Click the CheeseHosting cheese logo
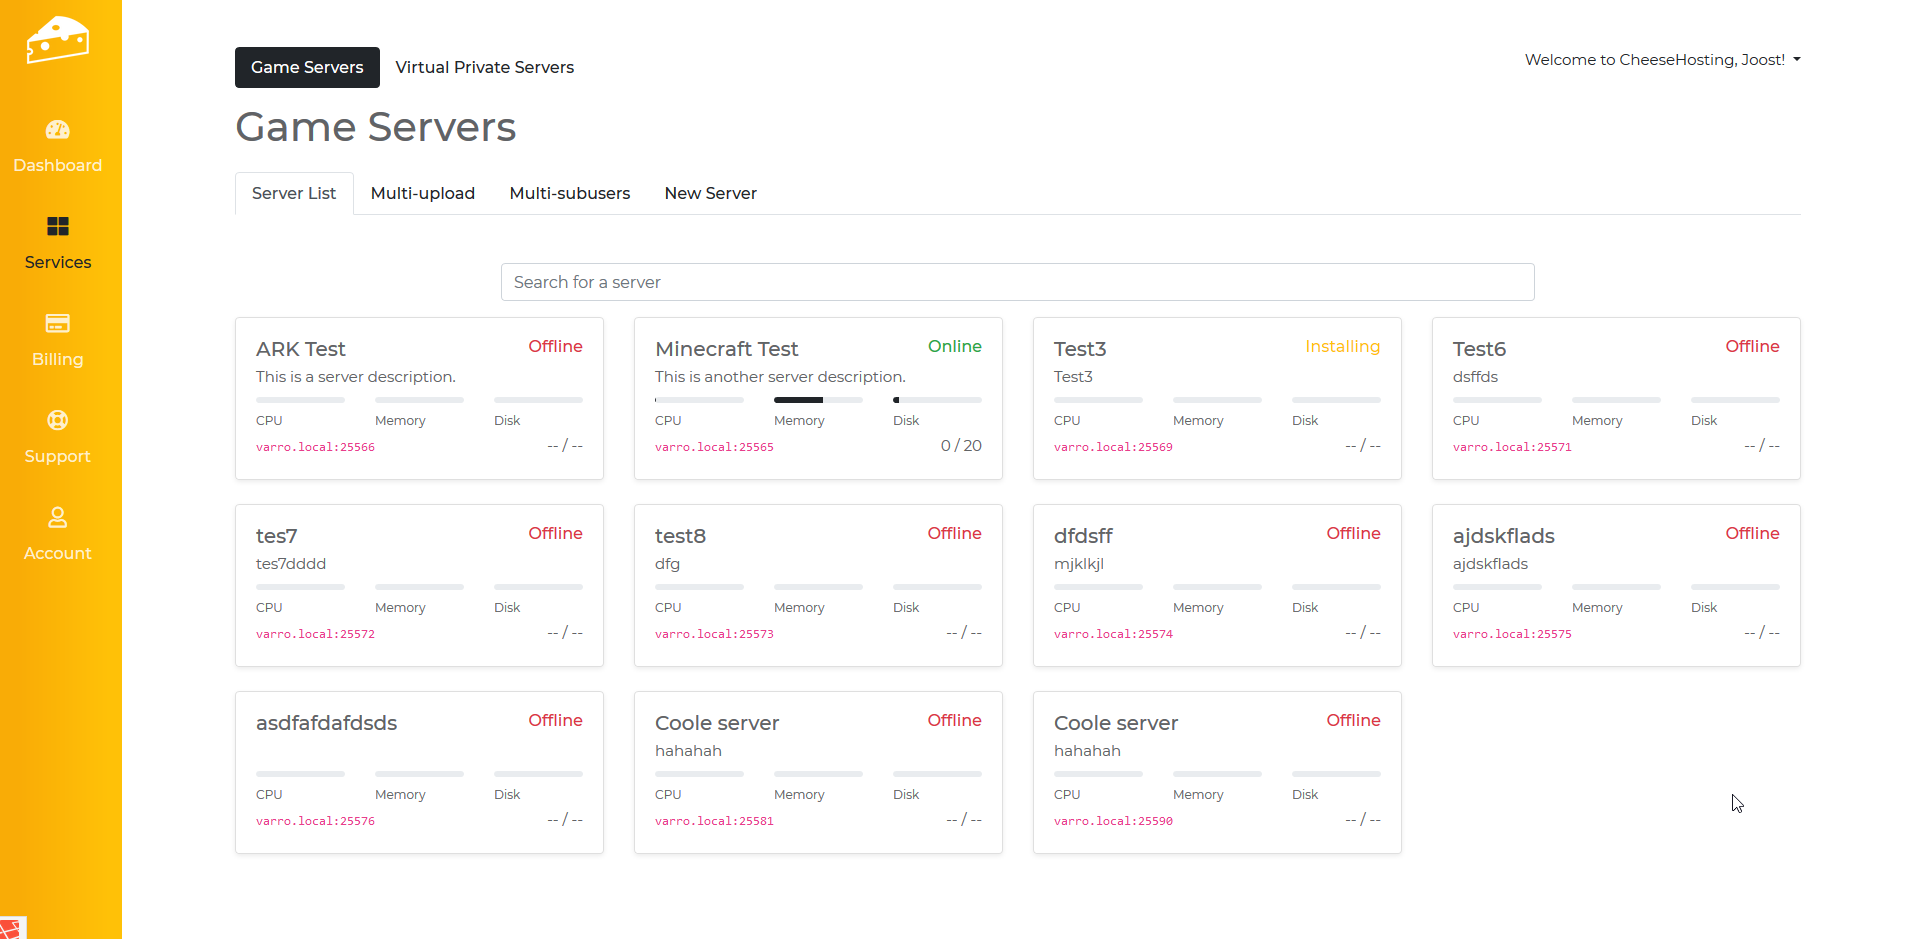1913x939 pixels. coord(58,40)
